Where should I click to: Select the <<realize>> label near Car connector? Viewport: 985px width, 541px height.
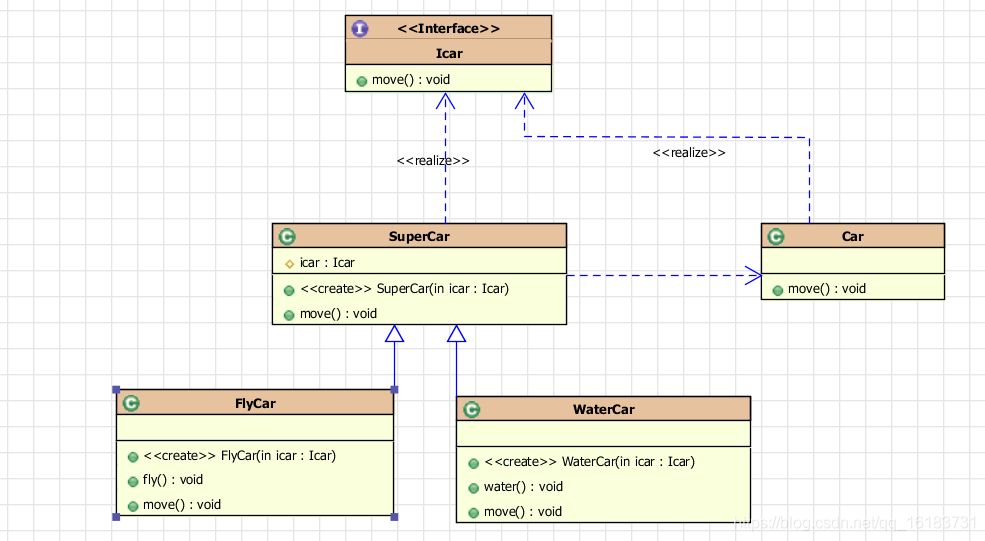click(x=689, y=153)
